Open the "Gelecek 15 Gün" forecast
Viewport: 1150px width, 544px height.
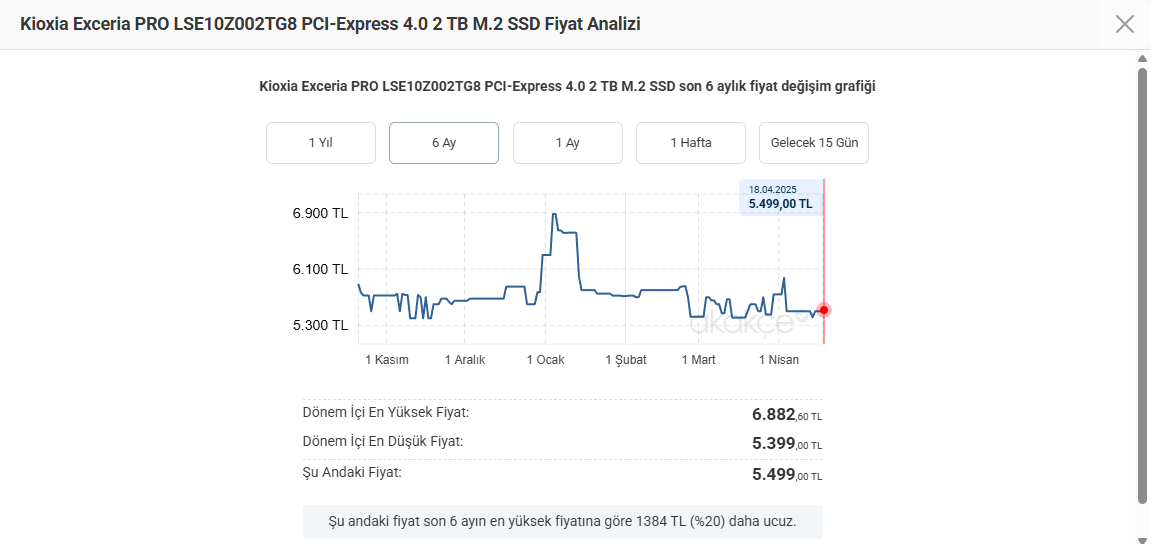click(x=814, y=143)
